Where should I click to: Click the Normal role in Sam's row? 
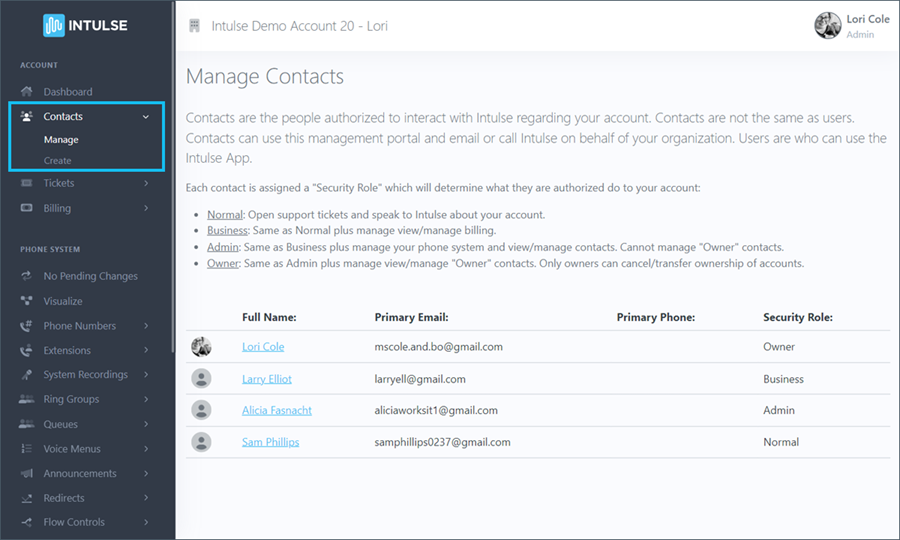coord(781,442)
